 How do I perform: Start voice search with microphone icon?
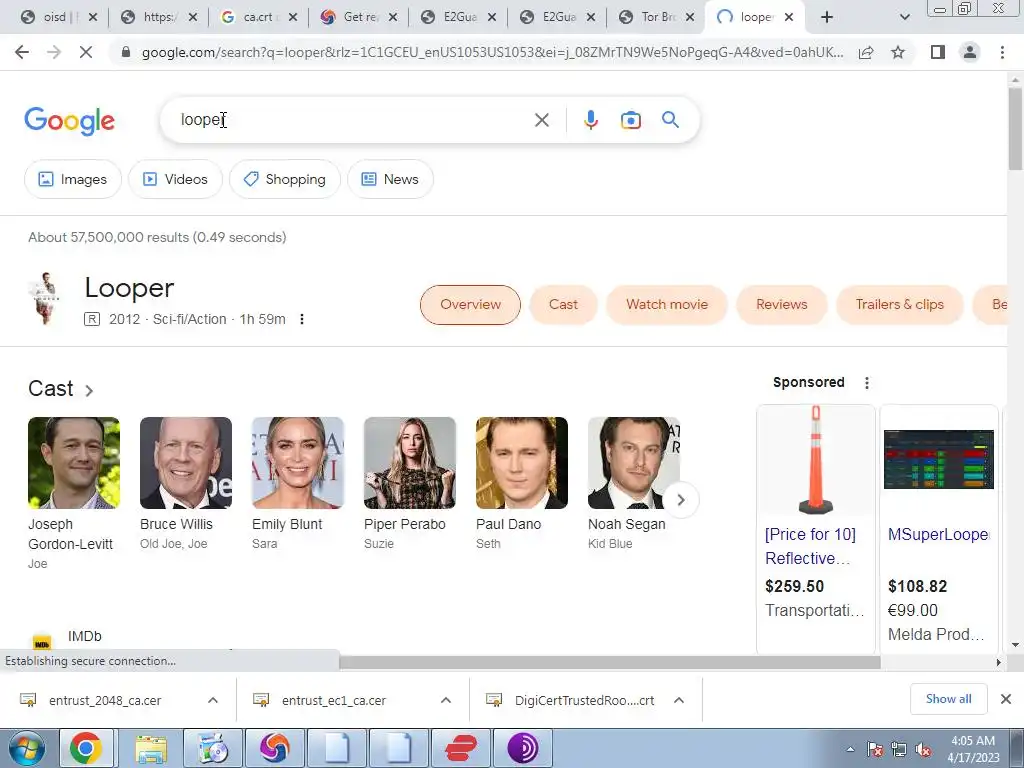coord(590,120)
